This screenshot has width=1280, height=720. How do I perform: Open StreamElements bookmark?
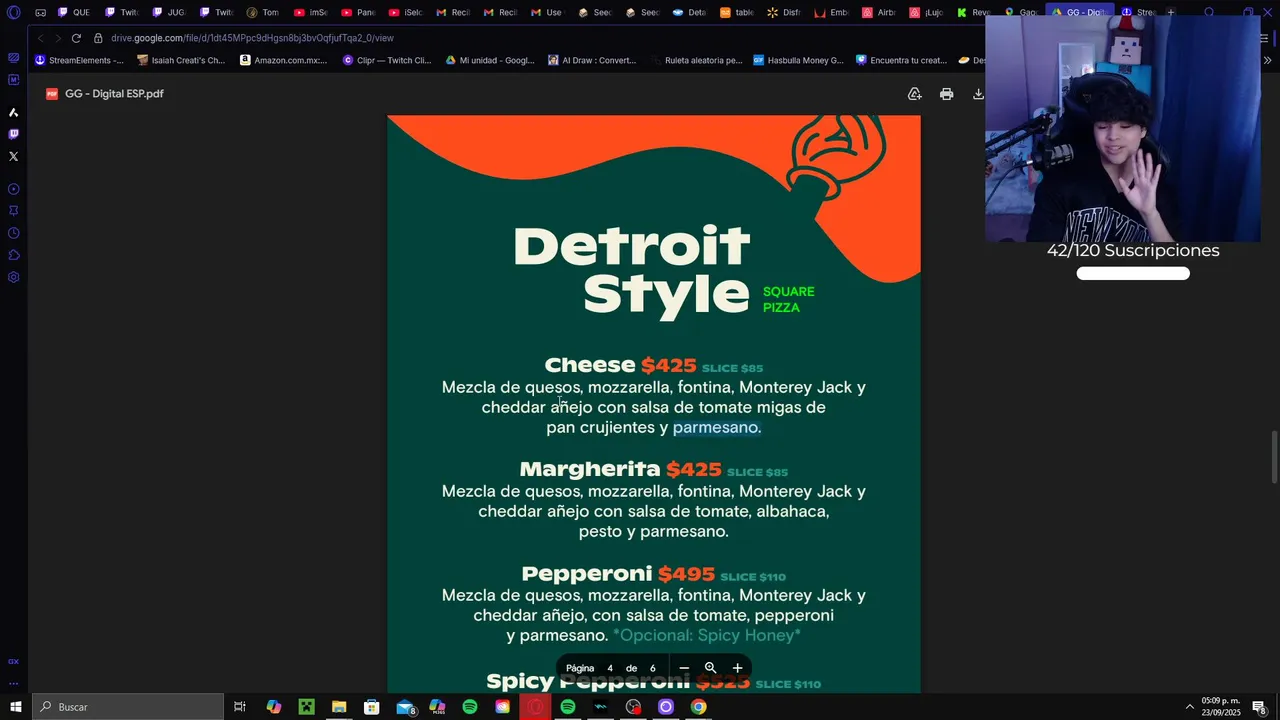tap(80, 60)
